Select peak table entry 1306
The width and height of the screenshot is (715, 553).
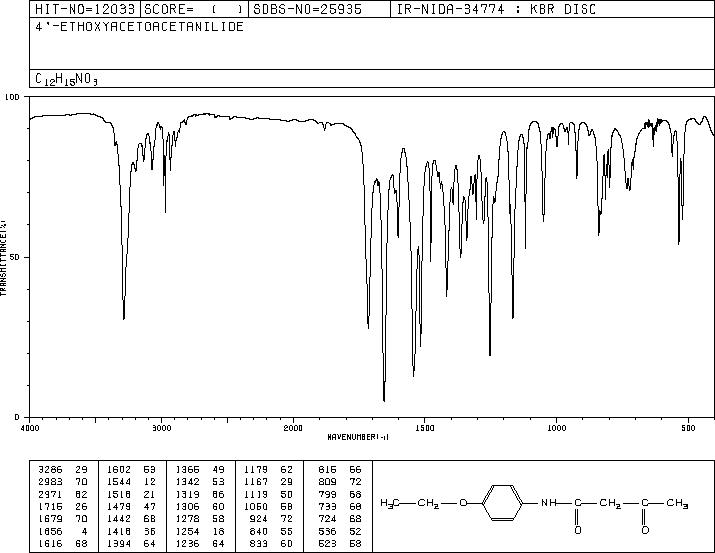[188, 506]
